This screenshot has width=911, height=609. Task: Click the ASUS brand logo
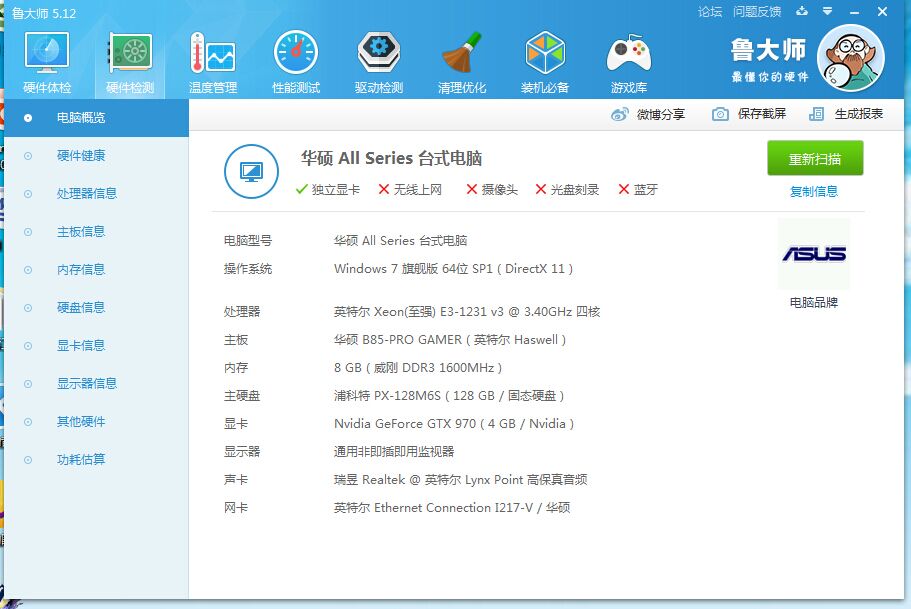pos(814,254)
